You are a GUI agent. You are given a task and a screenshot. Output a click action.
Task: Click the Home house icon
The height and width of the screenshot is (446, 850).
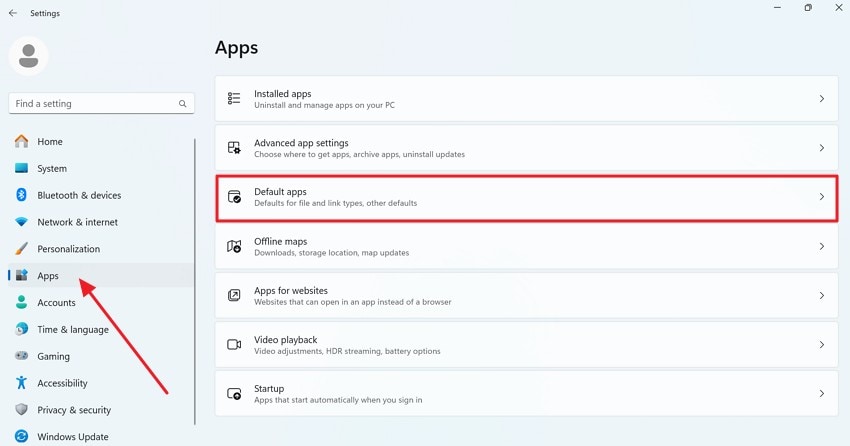22,141
